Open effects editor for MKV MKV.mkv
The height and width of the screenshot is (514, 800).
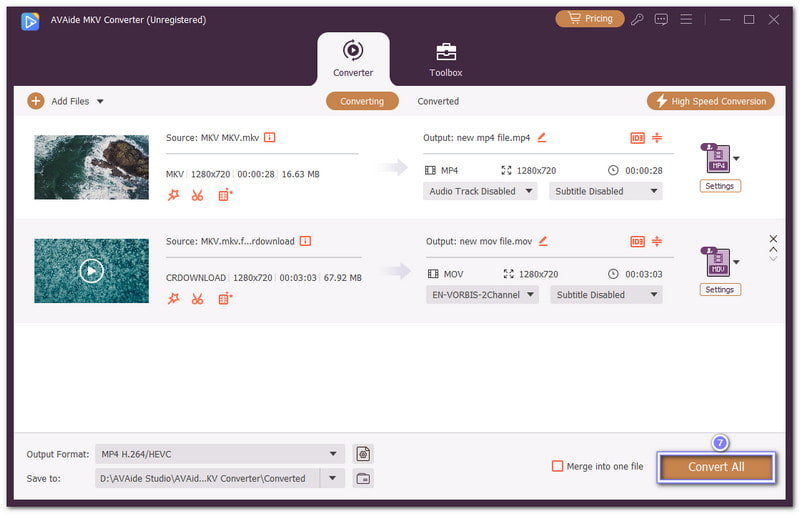point(173,195)
